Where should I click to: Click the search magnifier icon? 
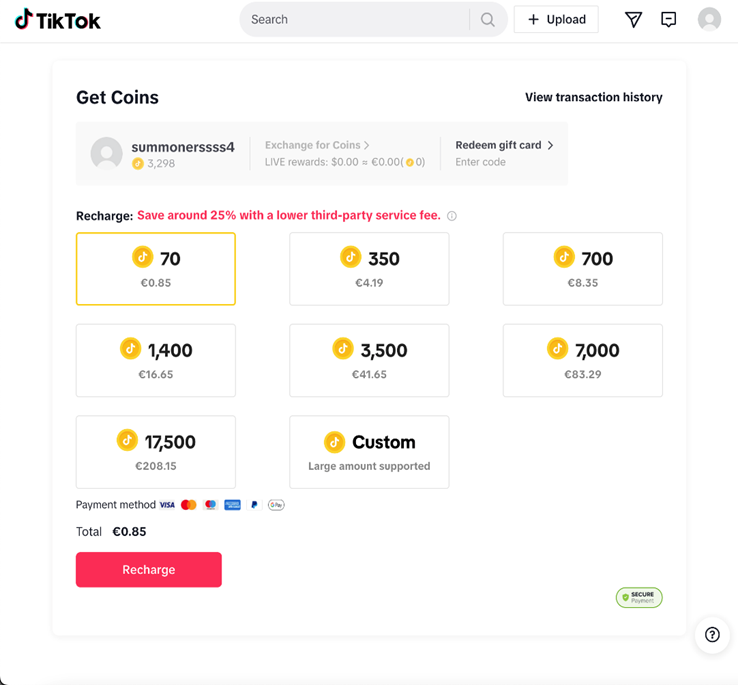tap(488, 20)
